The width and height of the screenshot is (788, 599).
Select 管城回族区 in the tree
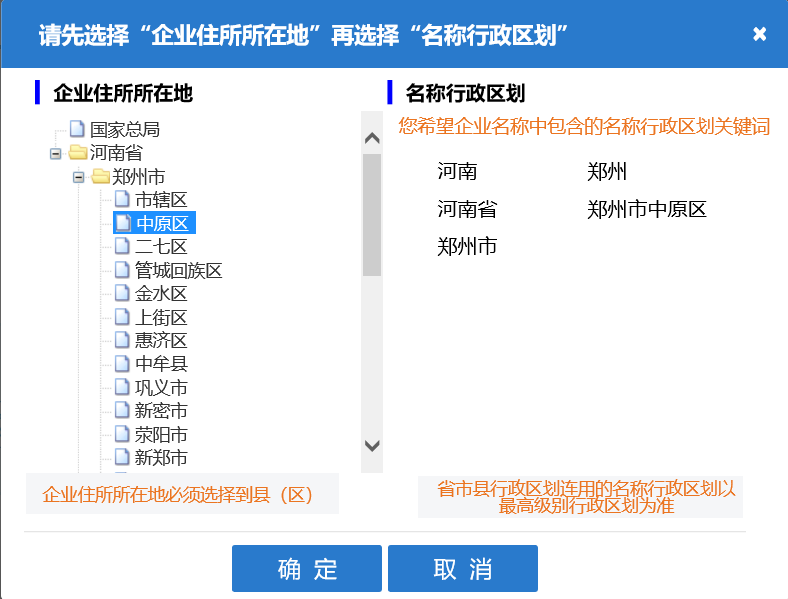(x=178, y=270)
